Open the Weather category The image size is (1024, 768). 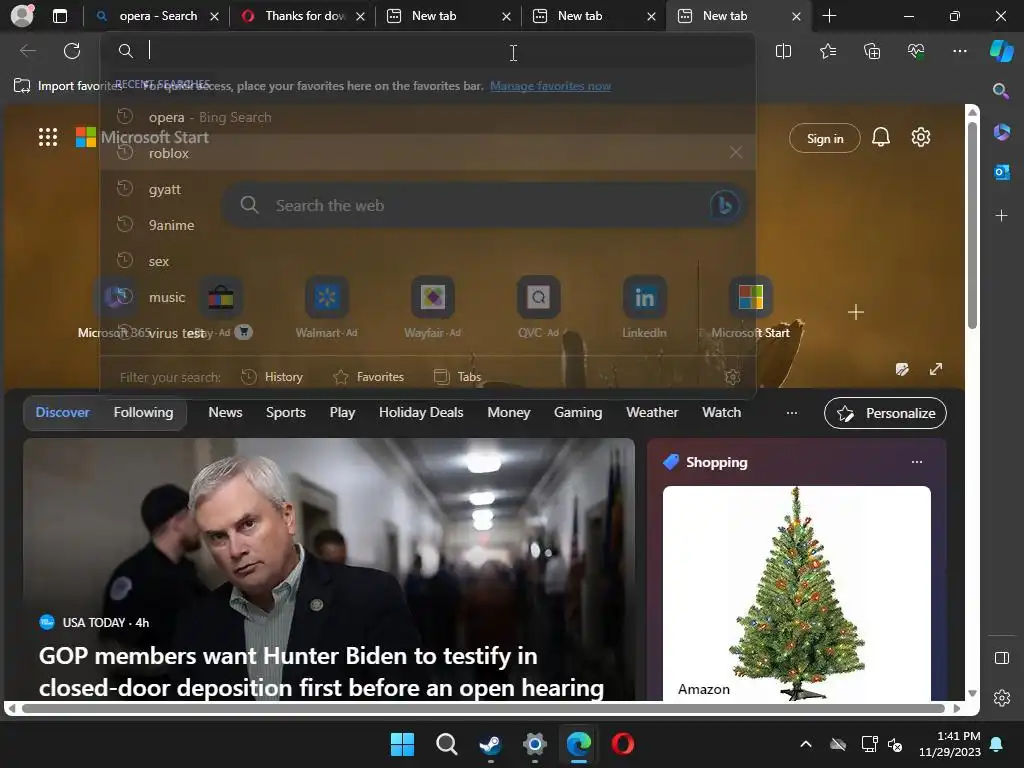652,412
